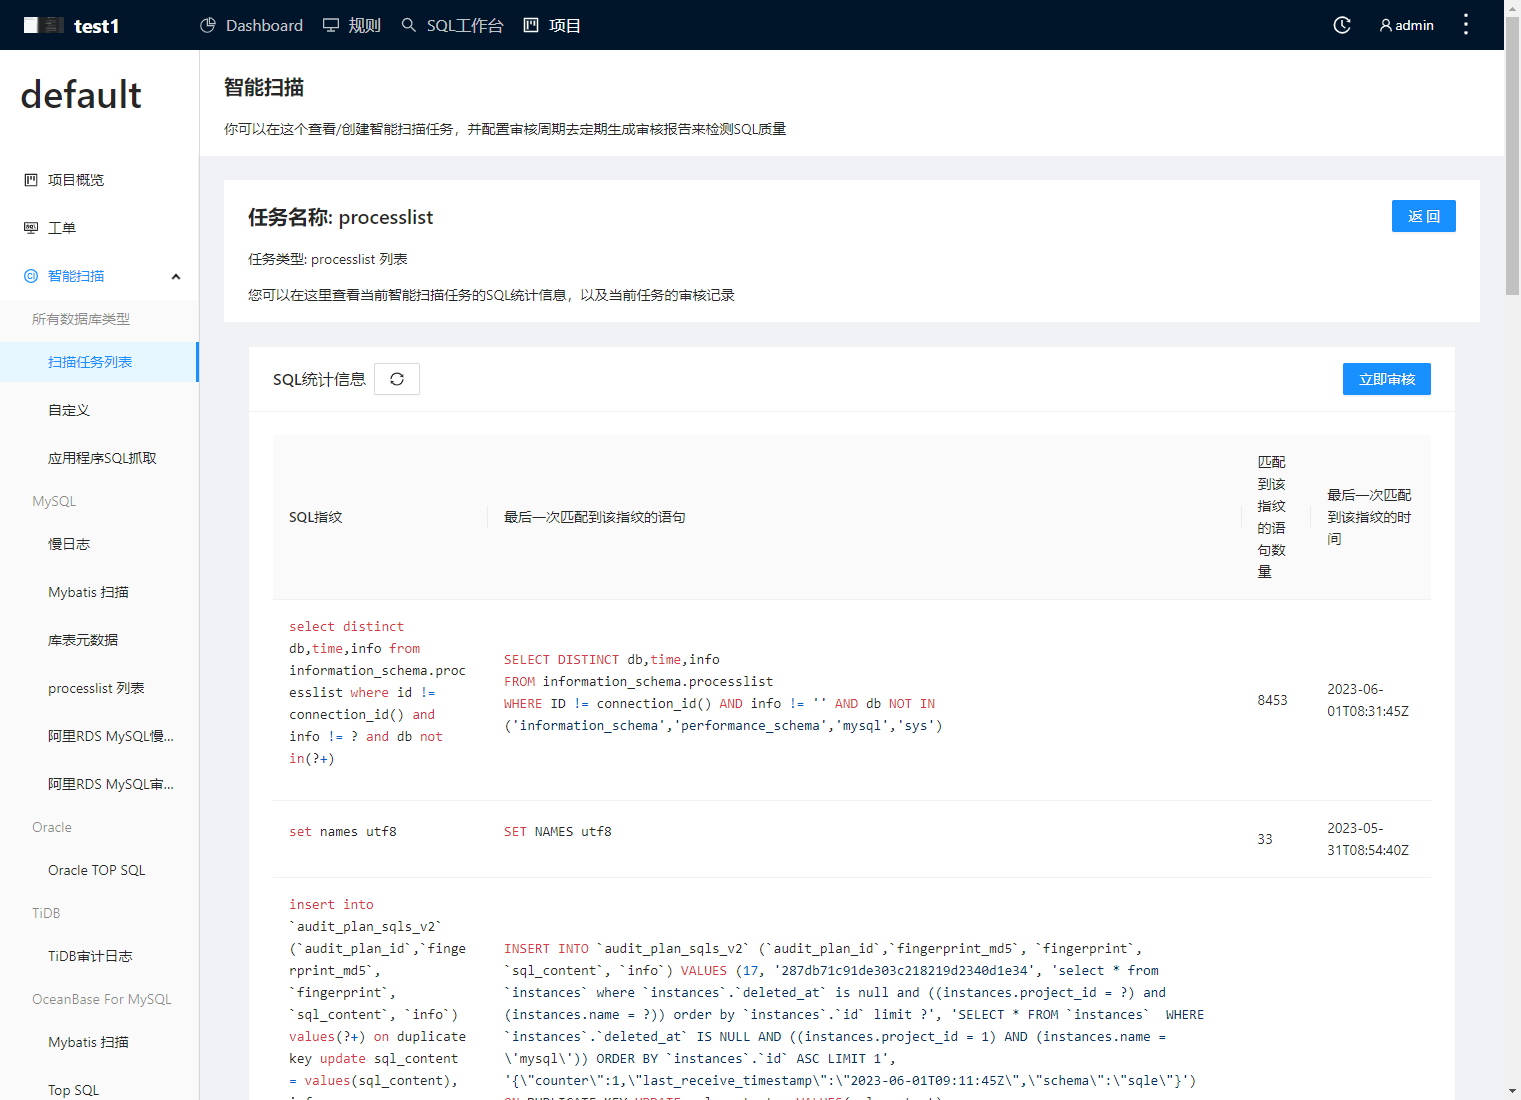Select 自定义 in sidebar
The height and width of the screenshot is (1100, 1521).
(99, 410)
